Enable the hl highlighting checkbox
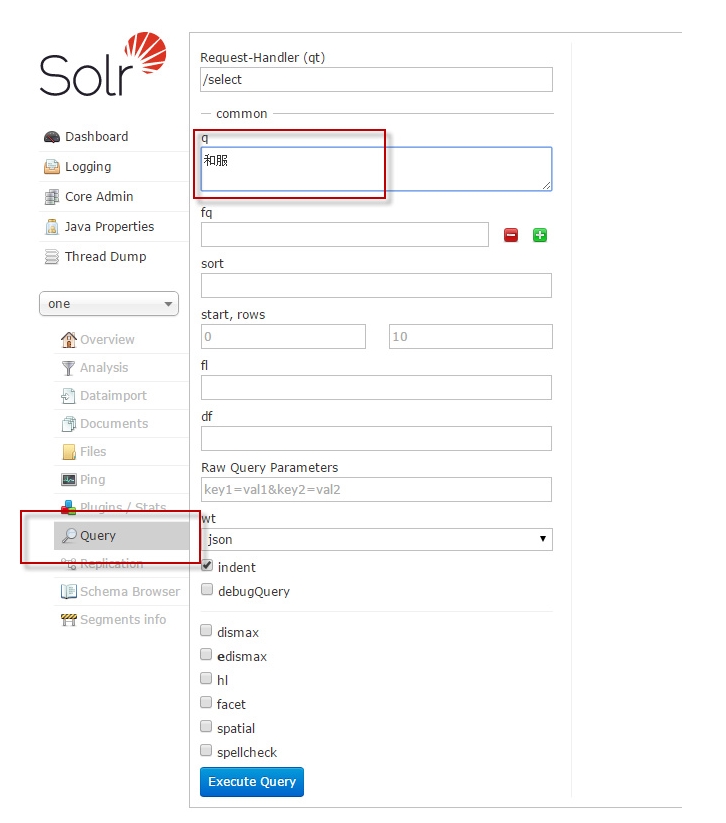726x823 pixels. [x=206, y=679]
